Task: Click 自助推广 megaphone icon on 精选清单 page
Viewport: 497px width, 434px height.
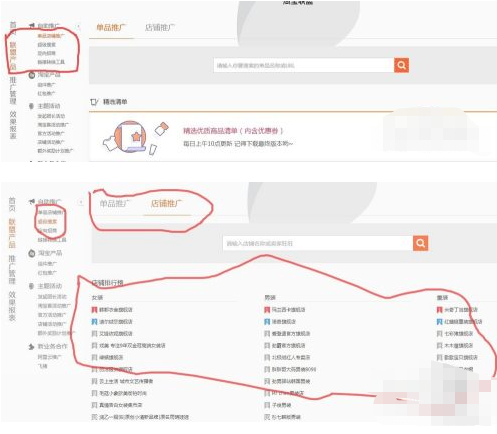Action: tap(32, 25)
